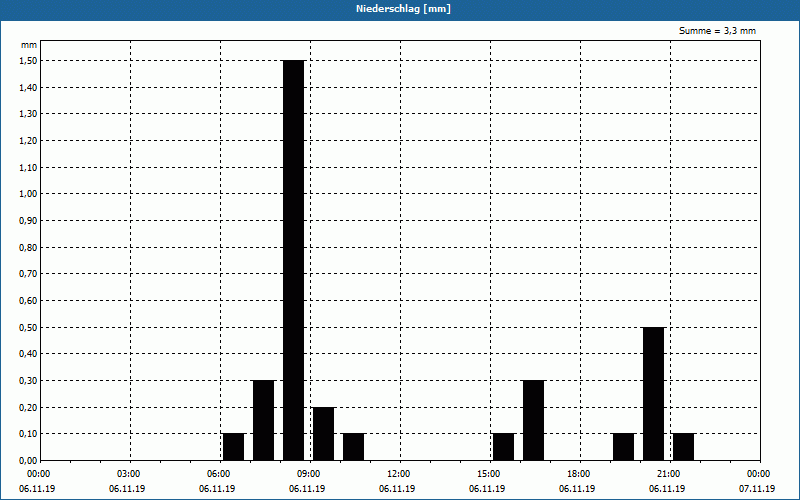Click the 0,90 y-axis label
The width and height of the screenshot is (800, 500).
[x=28, y=220]
